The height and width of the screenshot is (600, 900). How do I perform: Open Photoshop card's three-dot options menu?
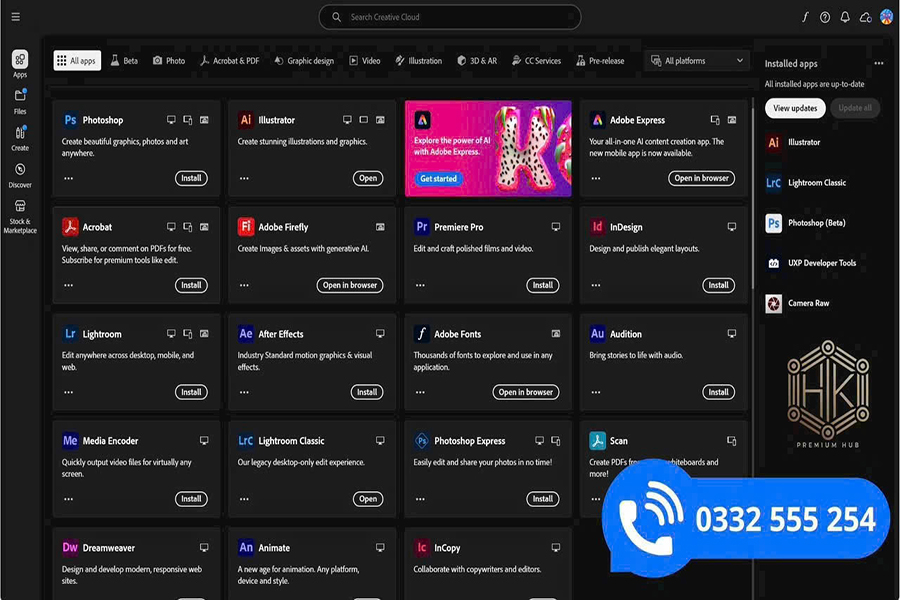coord(68,178)
